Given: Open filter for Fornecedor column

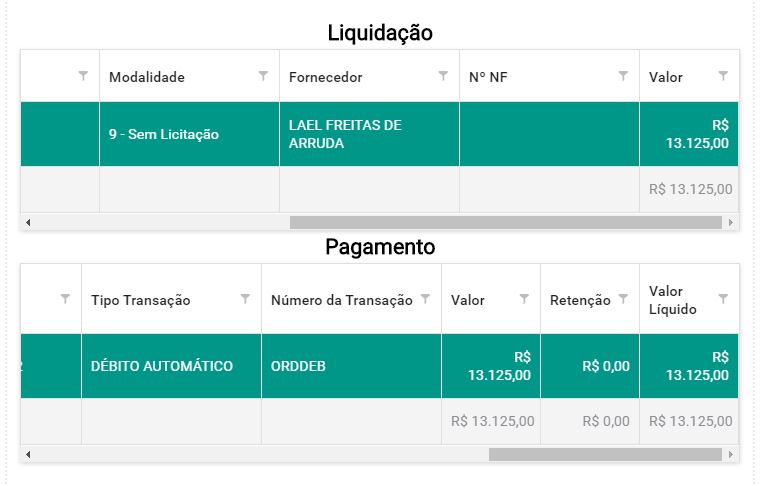Looking at the screenshot, I should tap(443, 76).
